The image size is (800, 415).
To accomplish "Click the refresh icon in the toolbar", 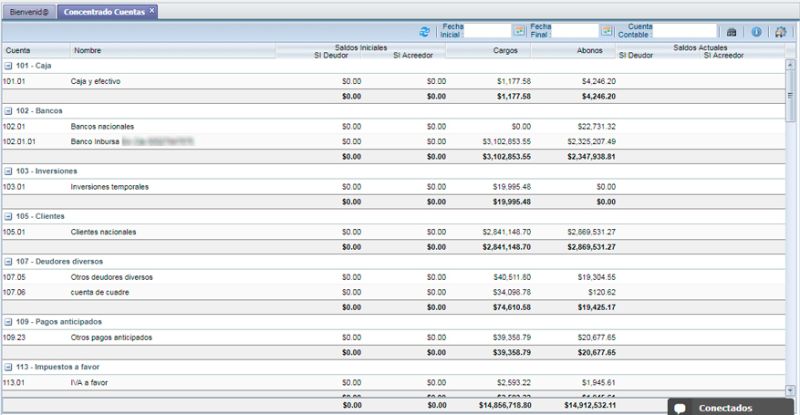I will 425,32.
